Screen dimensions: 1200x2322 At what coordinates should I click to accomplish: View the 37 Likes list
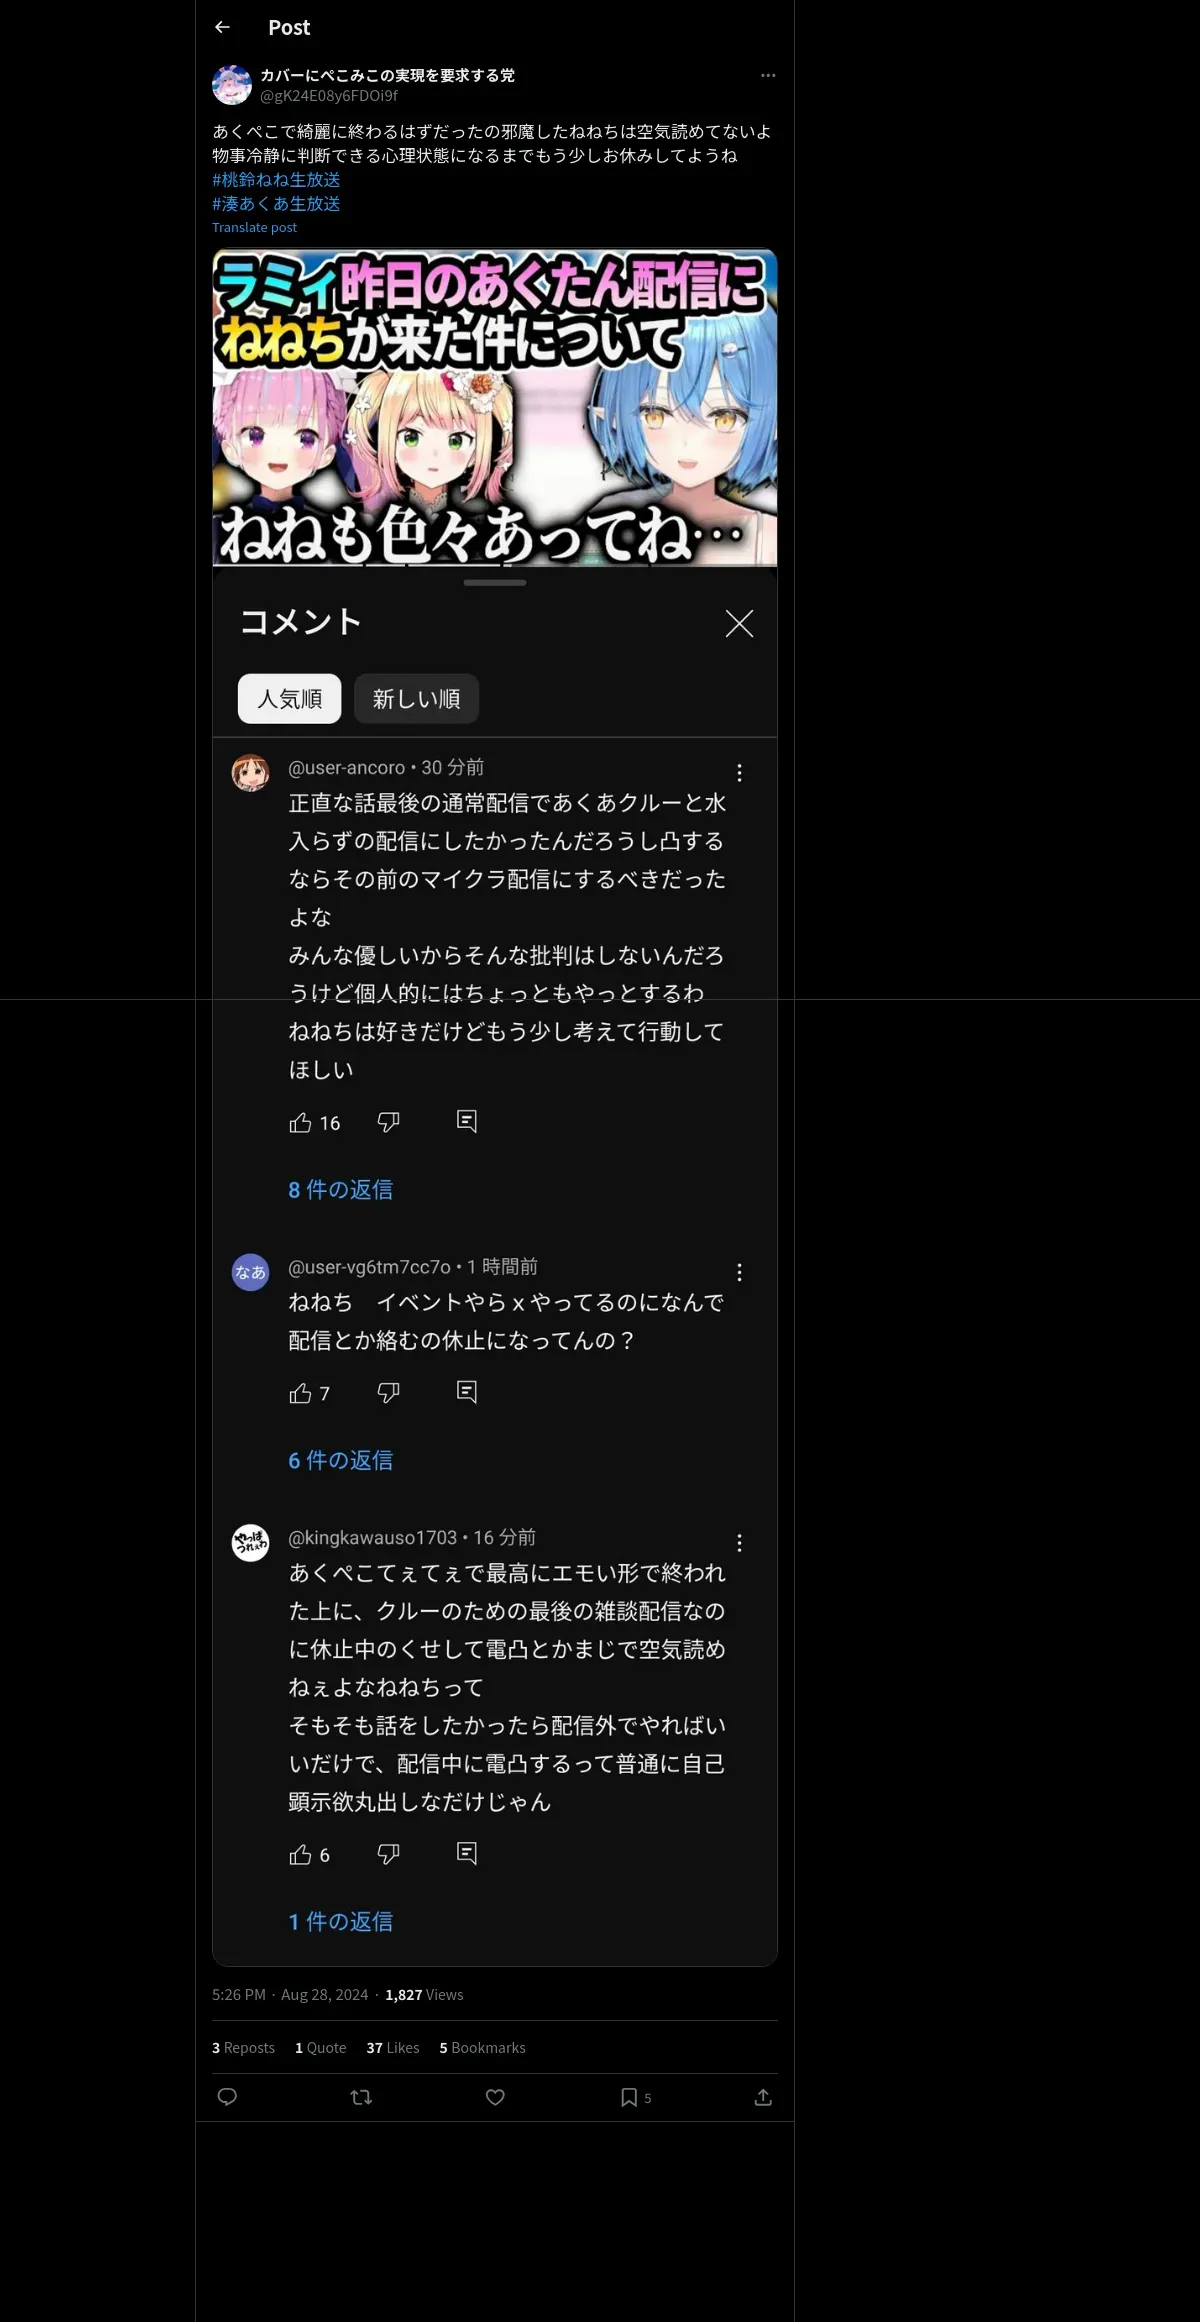click(393, 2048)
